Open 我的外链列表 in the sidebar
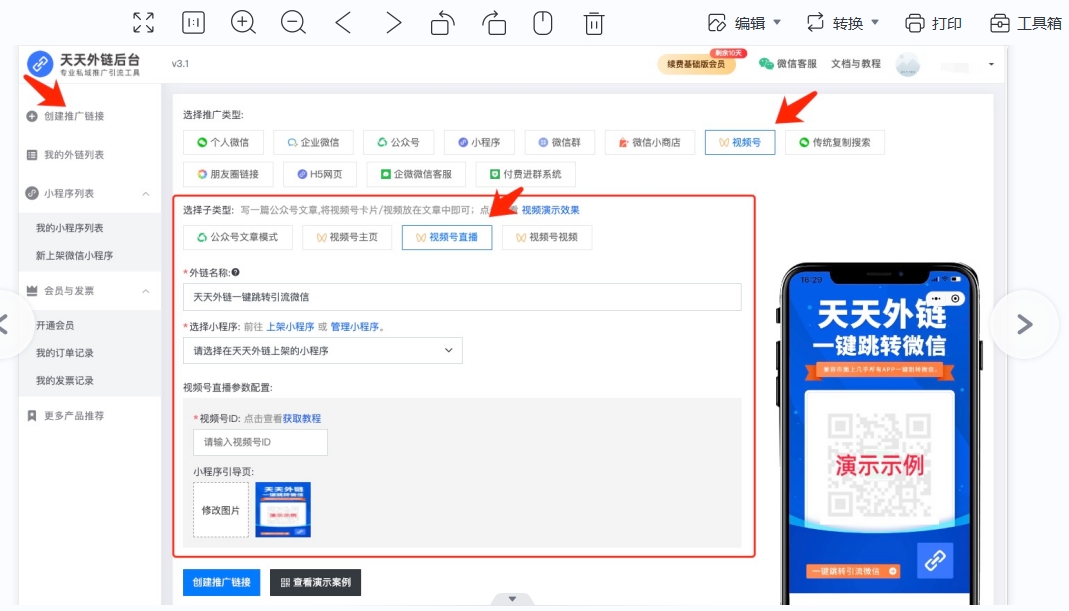1069x611 pixels. [74, 155]
